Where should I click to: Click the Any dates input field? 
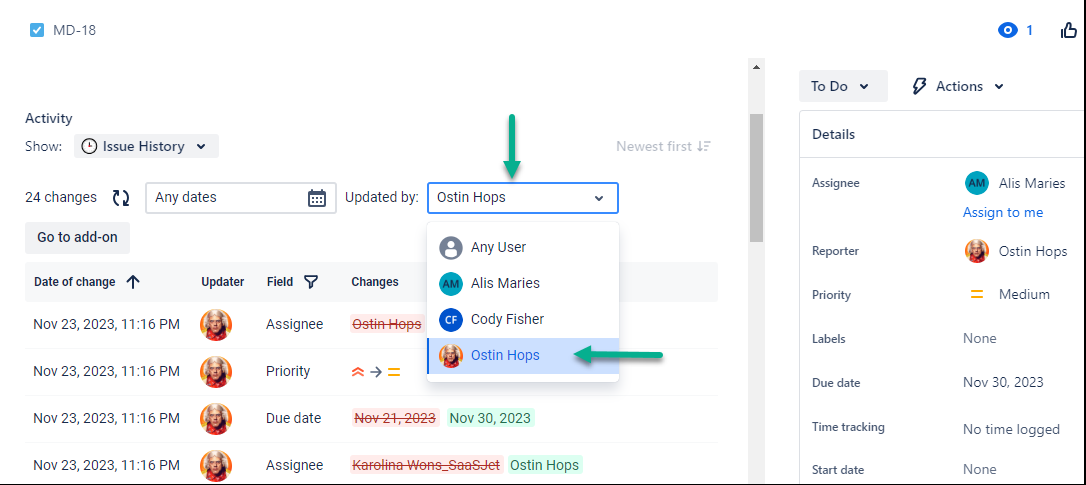tap(228, 198)
